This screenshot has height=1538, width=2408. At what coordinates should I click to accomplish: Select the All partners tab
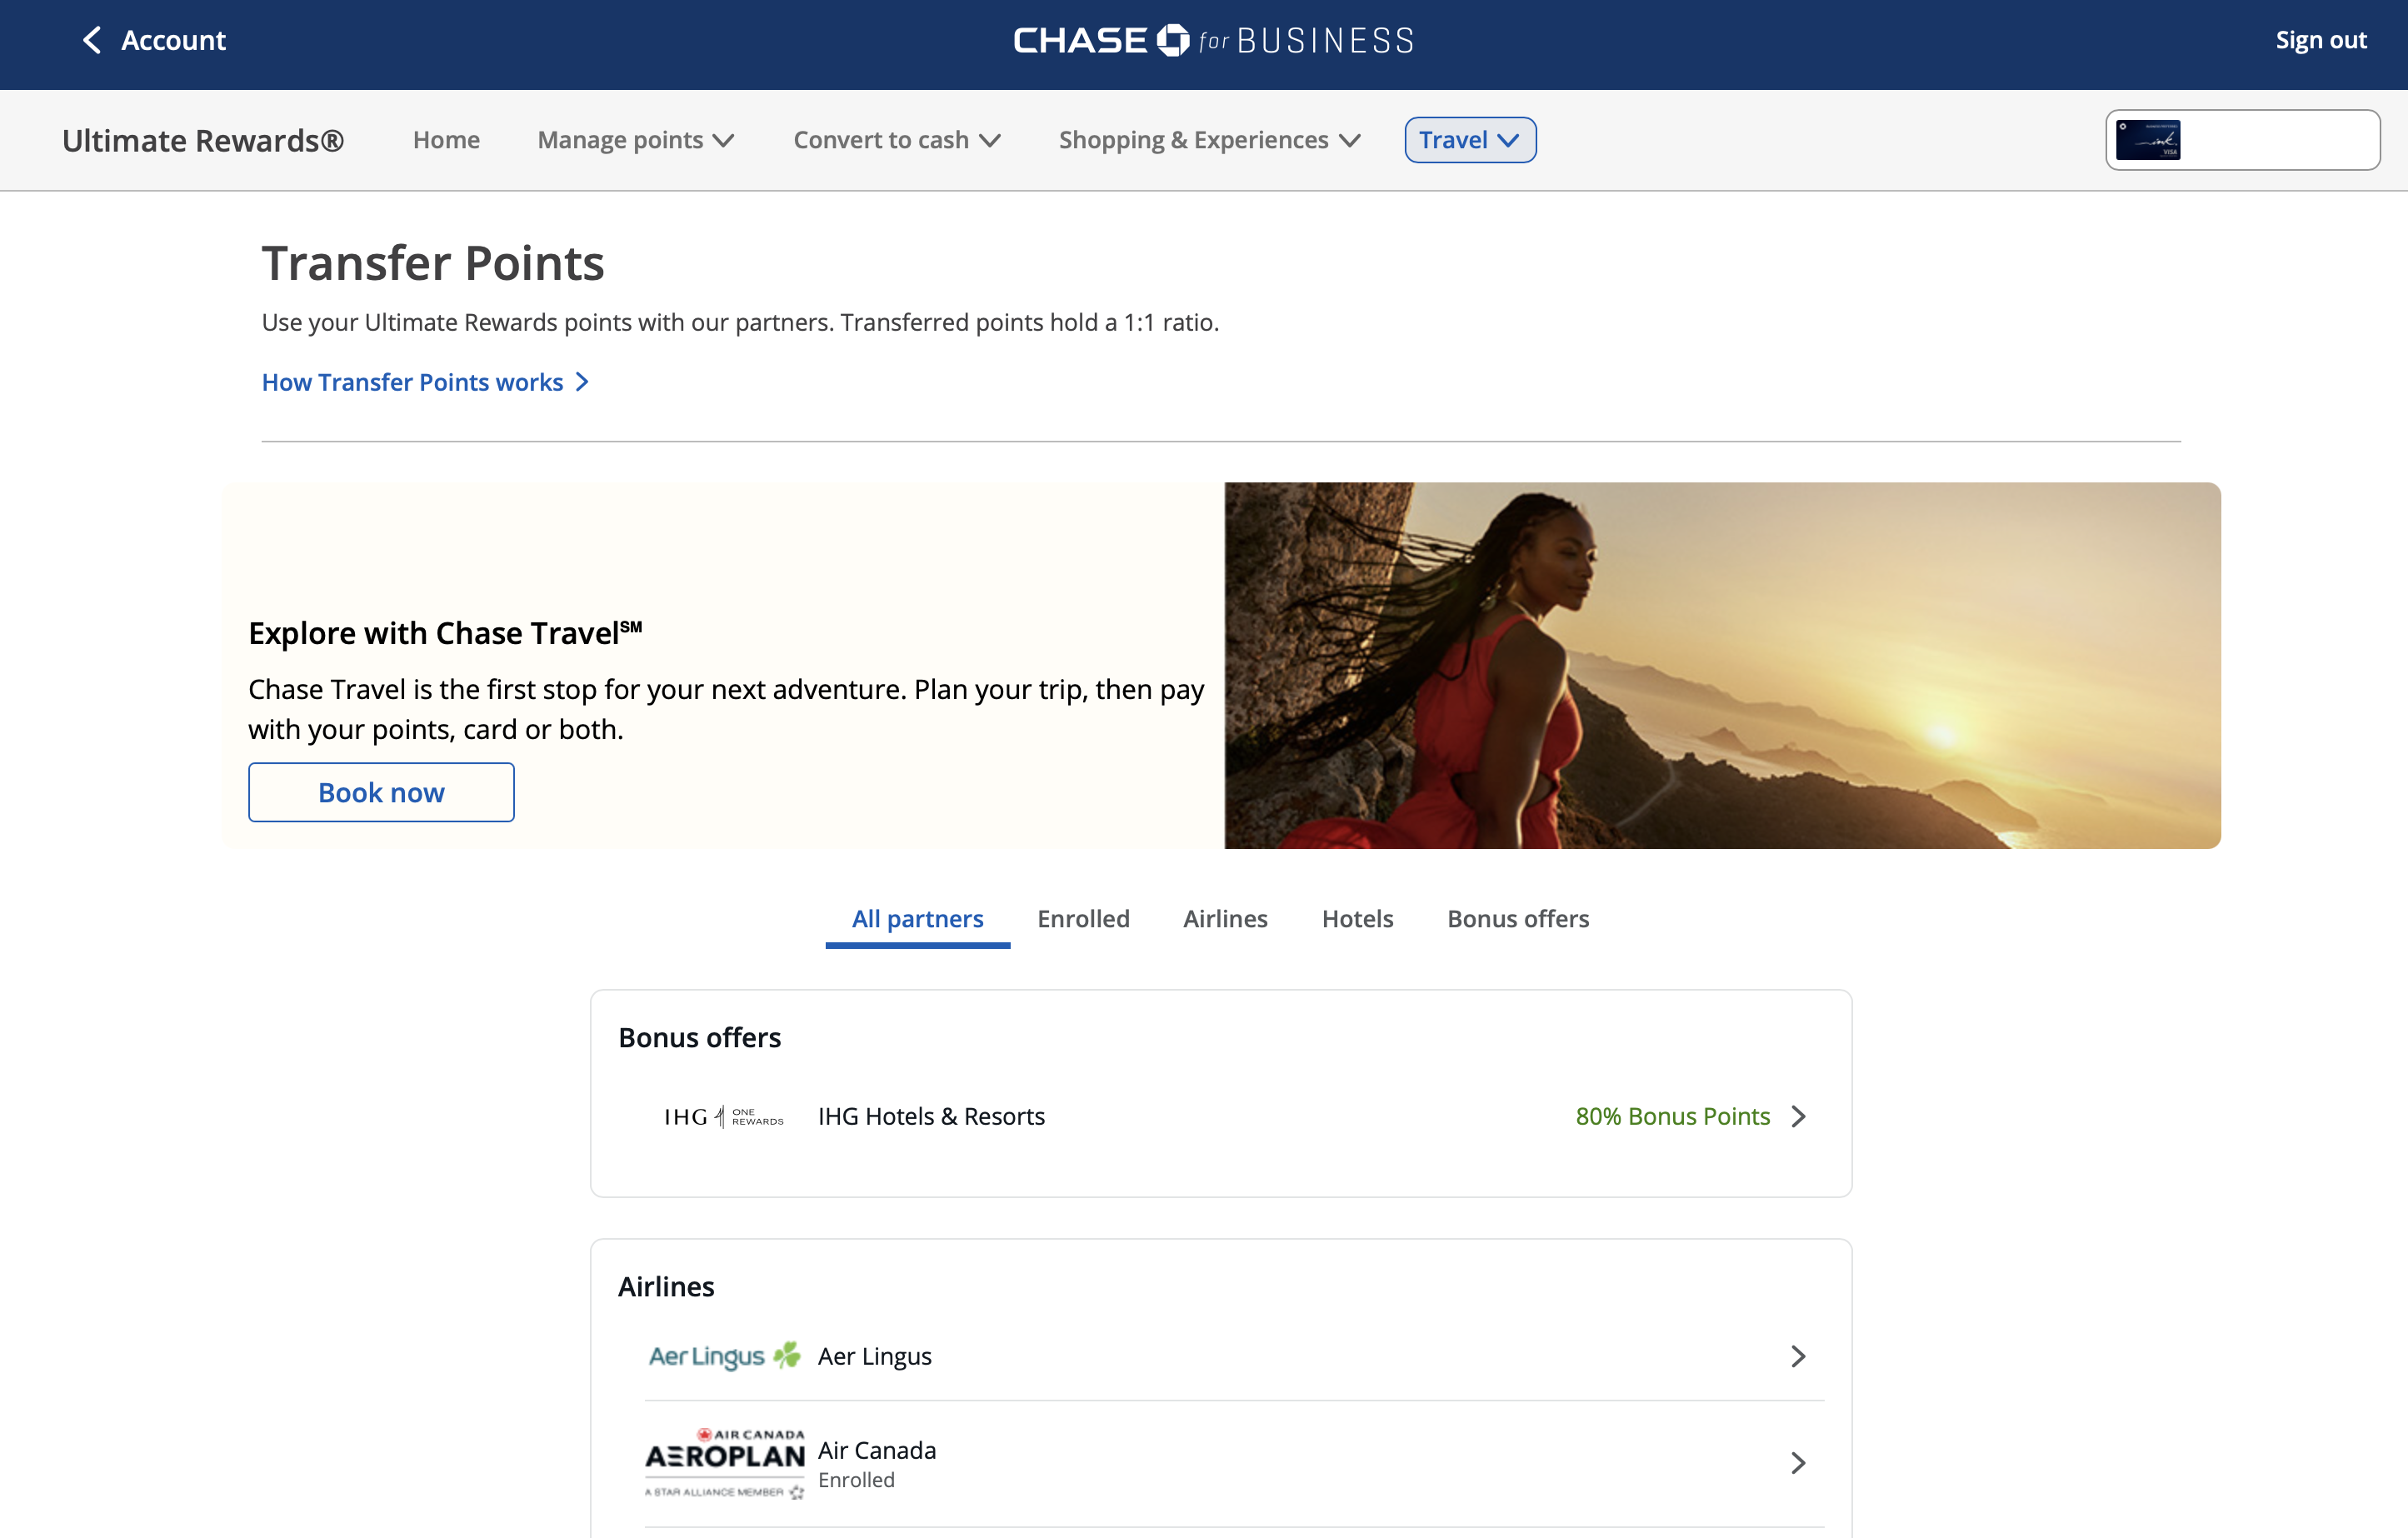coord(917,919)
